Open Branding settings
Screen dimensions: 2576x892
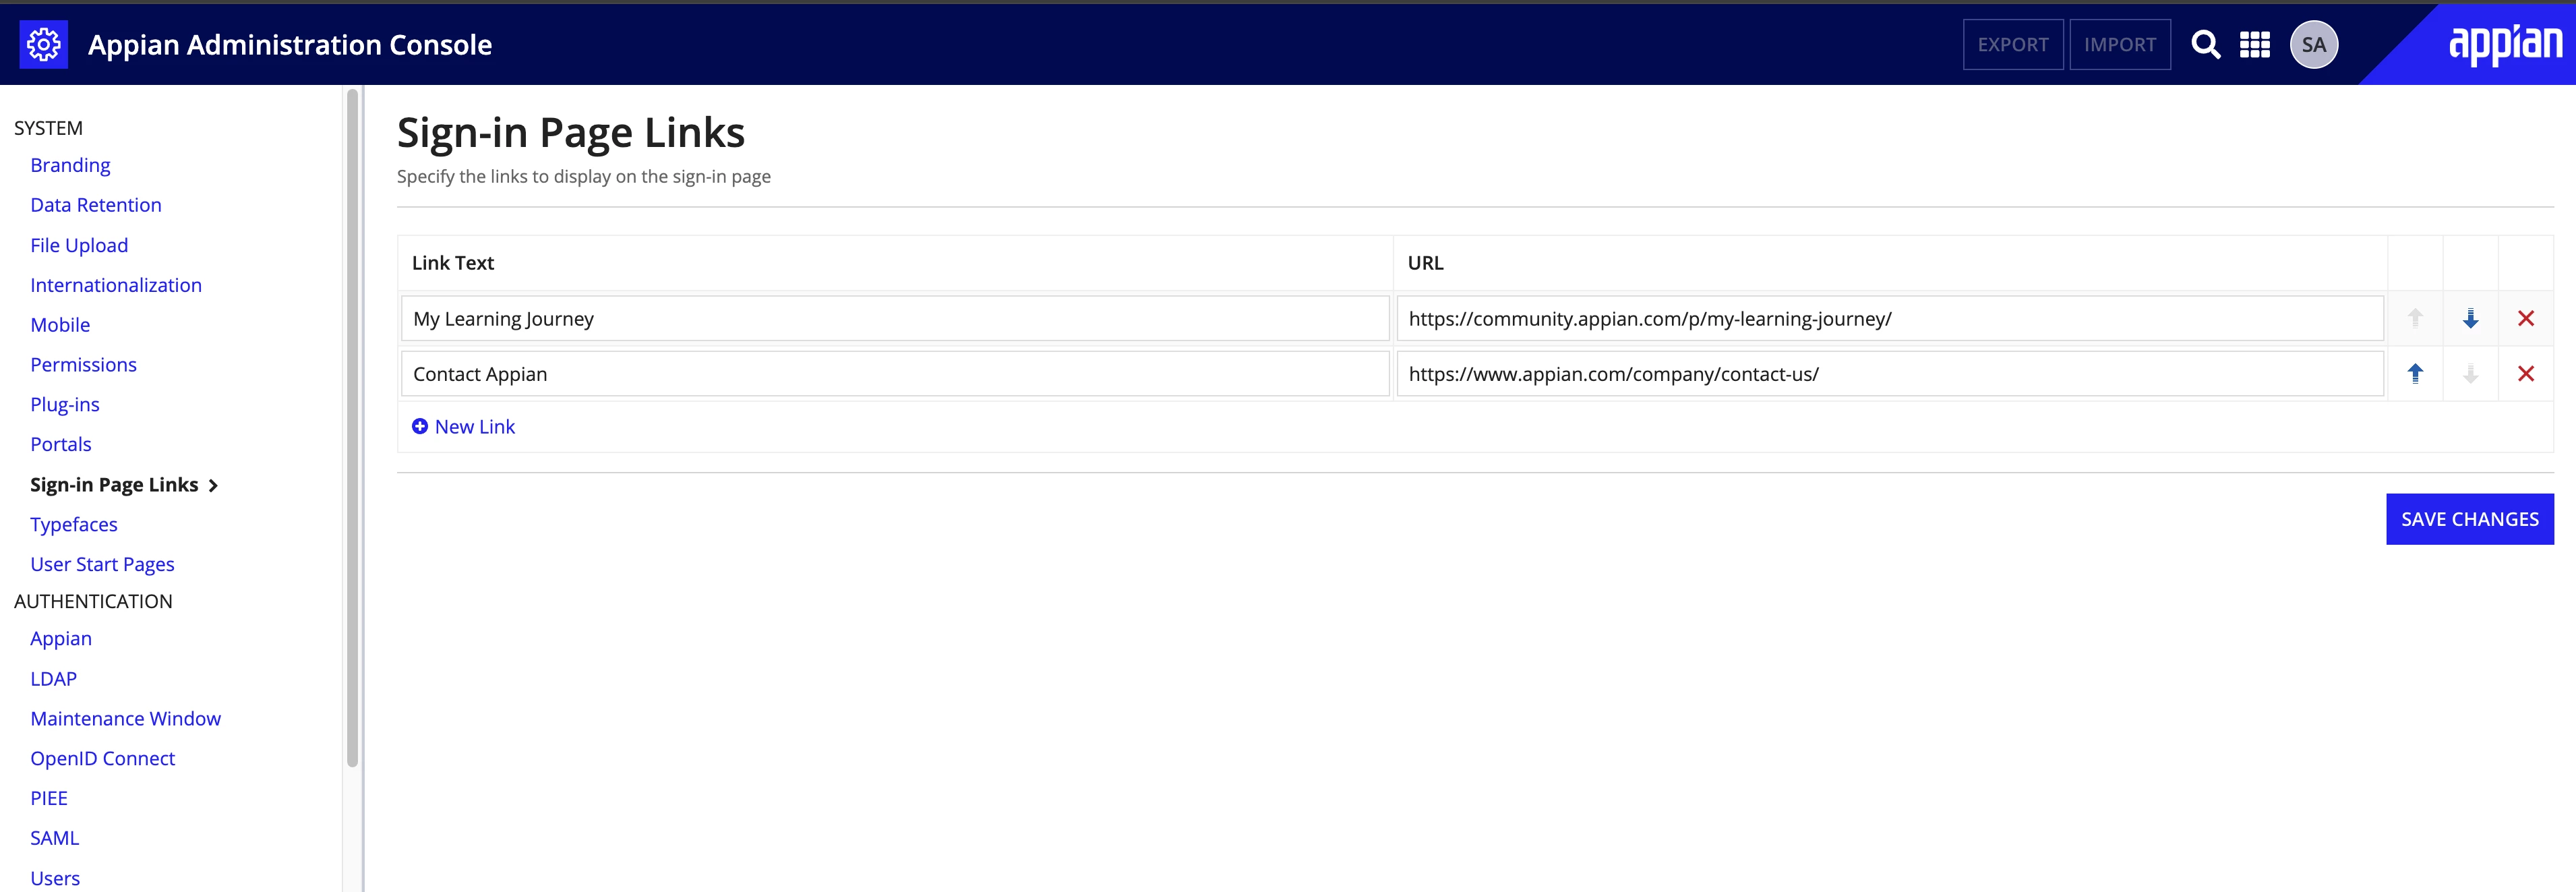70,165
